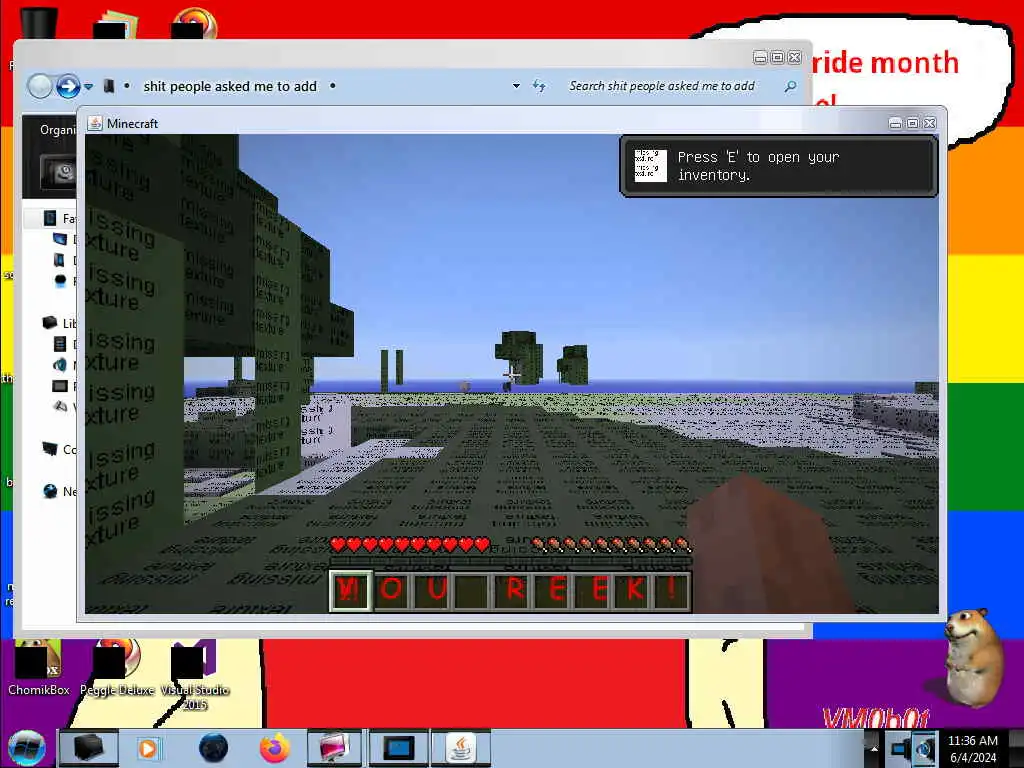
Task: Click Explorer's greyed-out back arrow button
Action: (x=40, y=86)
